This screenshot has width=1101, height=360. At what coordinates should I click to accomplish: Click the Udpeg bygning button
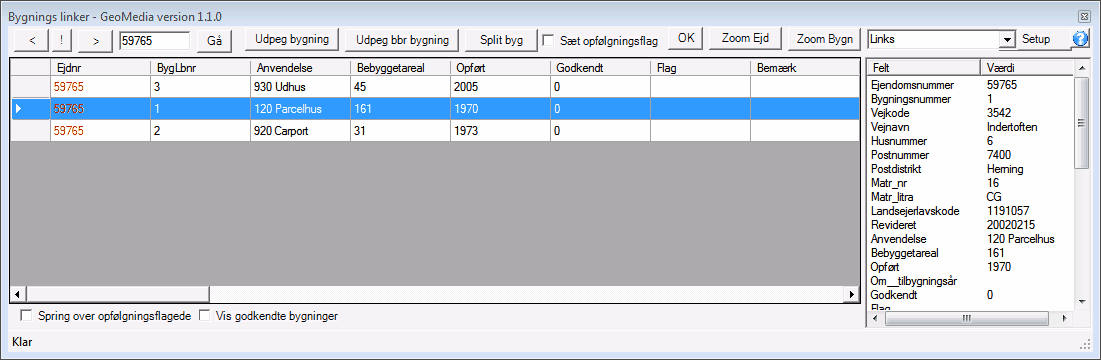pos(292,39)
